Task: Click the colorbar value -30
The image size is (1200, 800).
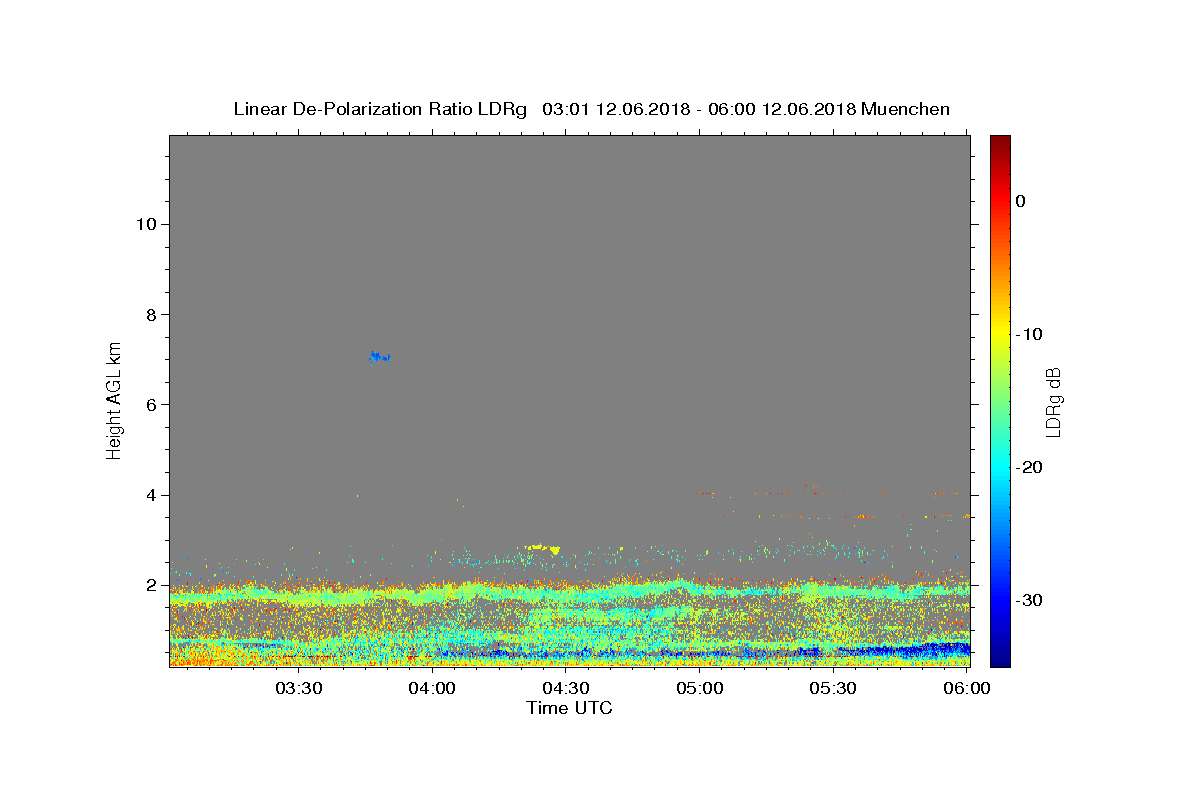Action: [1029, 600]
